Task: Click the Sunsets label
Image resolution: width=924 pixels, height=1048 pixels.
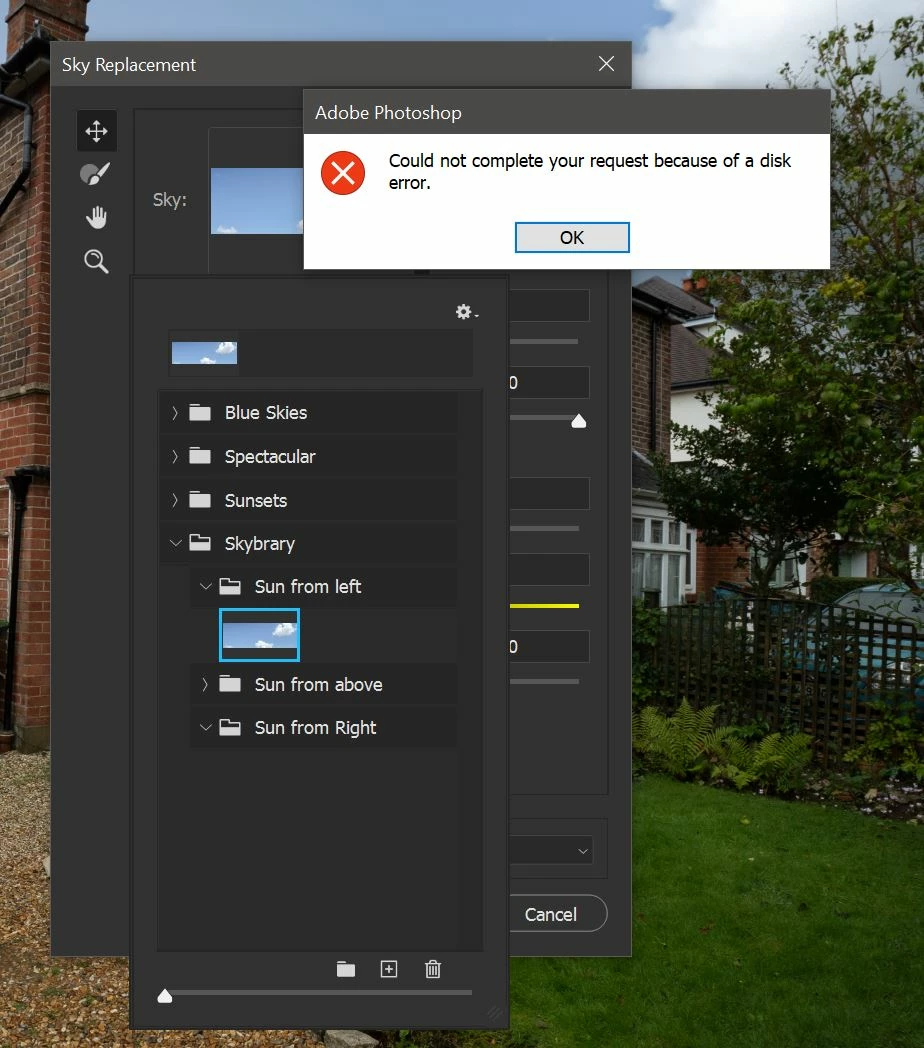Action: pos(256,501)
